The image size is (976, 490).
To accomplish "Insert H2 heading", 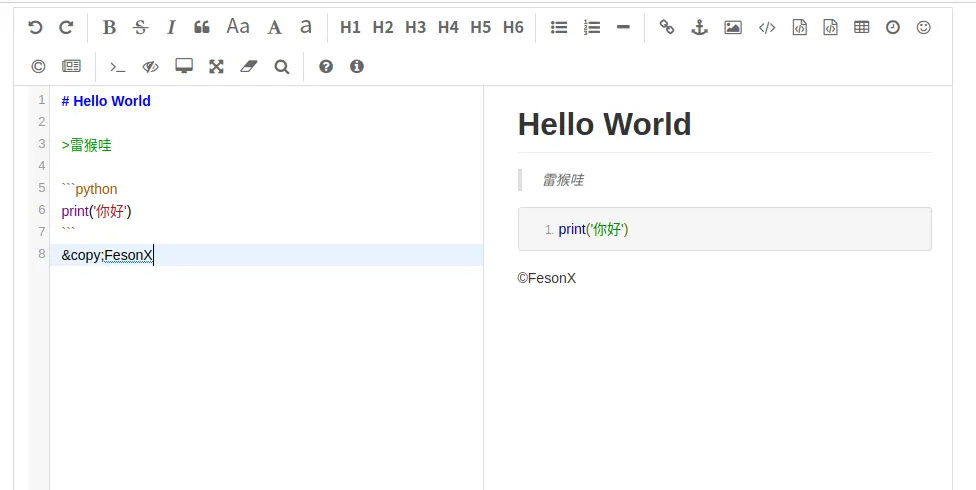I will point(383,27).
